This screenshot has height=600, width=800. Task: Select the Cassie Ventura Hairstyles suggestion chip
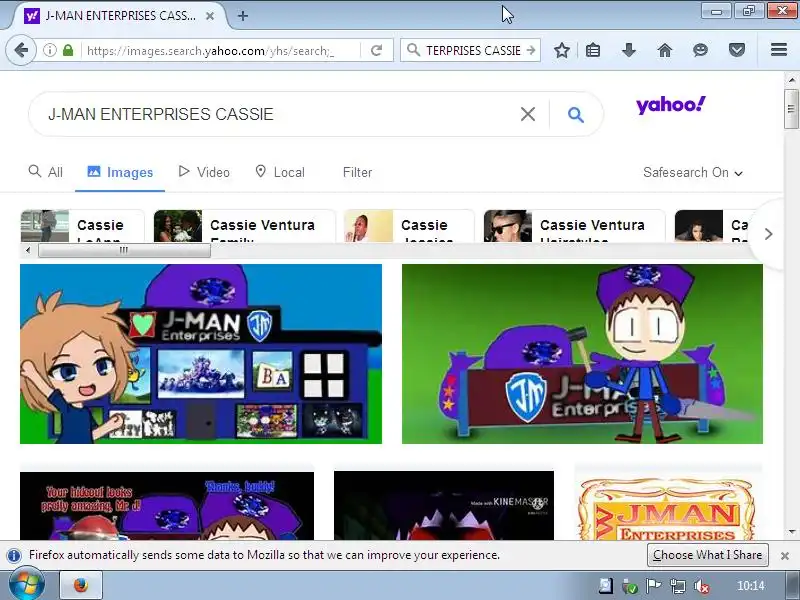tap(574, 226)
